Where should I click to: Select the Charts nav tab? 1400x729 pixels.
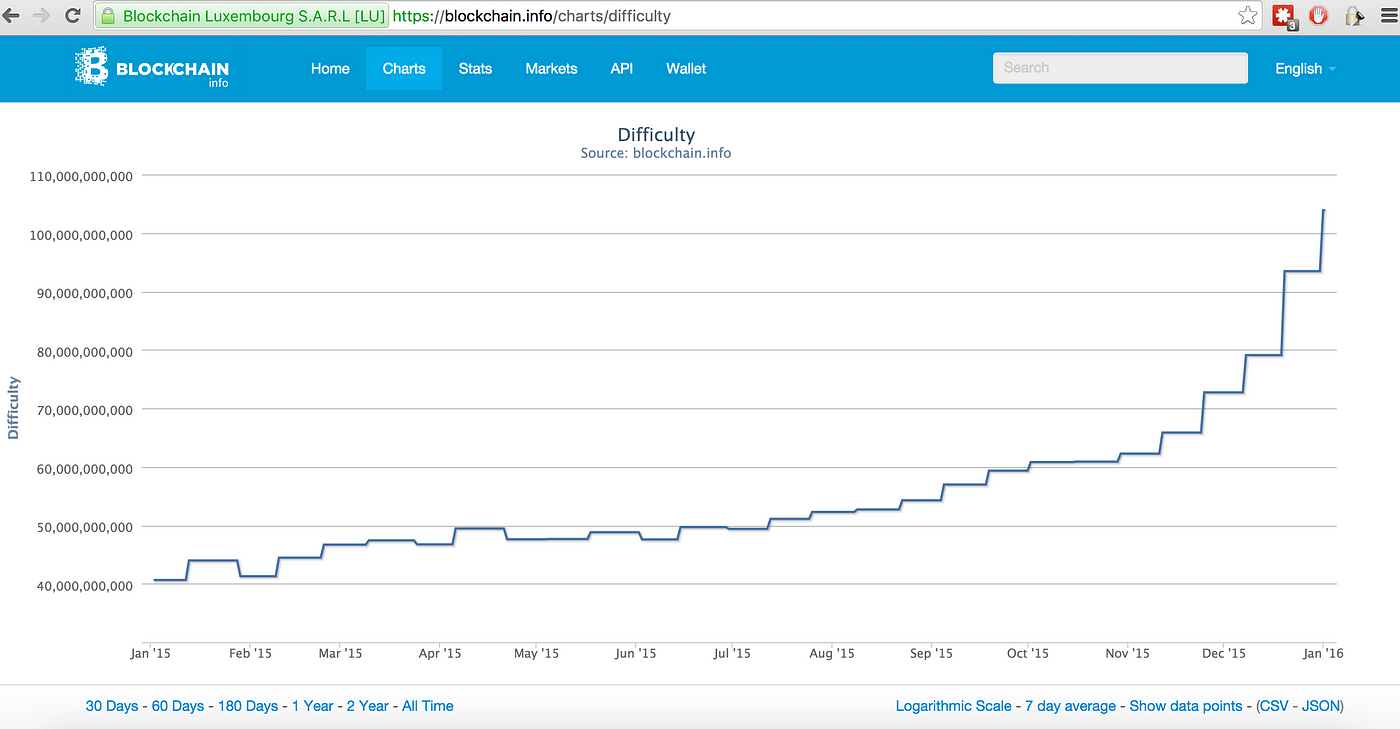point(404,69)
